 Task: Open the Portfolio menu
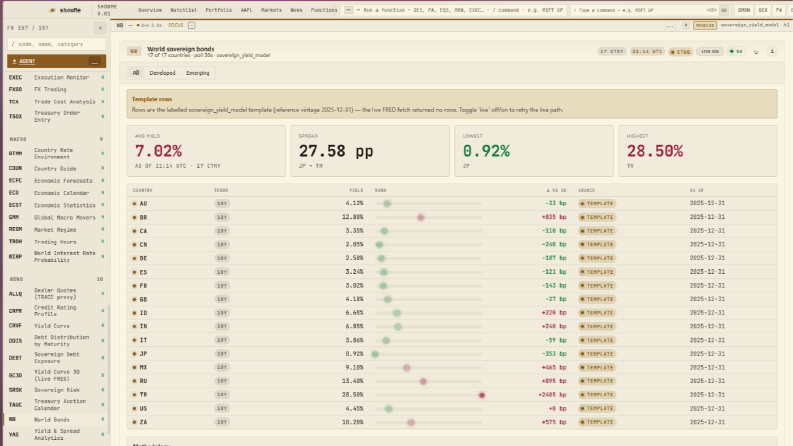pyautogui.click(x=218, y=10)
